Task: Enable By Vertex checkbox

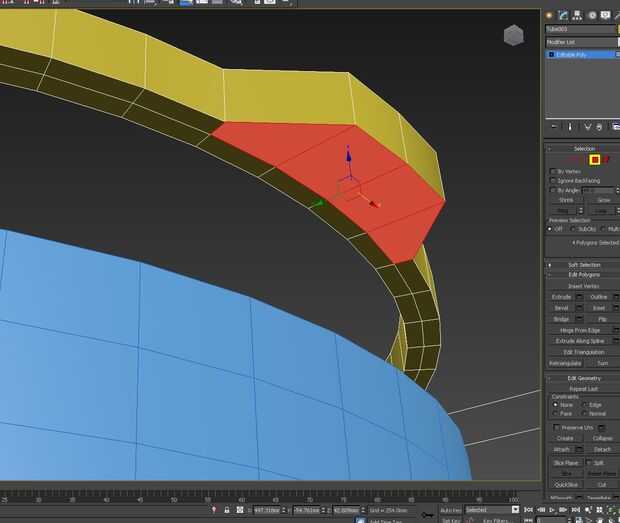Action: coord(552,172)
